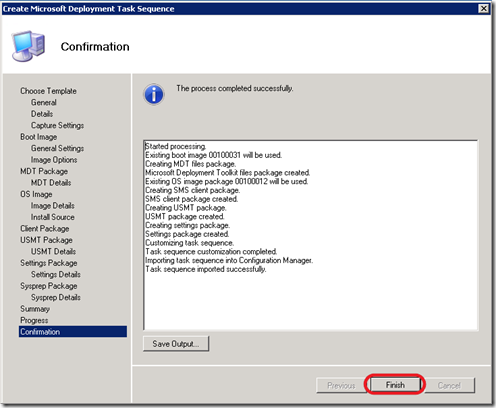Click 'Microsoft Deployment Toolkit files package created.' line
This screenshot has width=496, height=408.
coord(228,173)
